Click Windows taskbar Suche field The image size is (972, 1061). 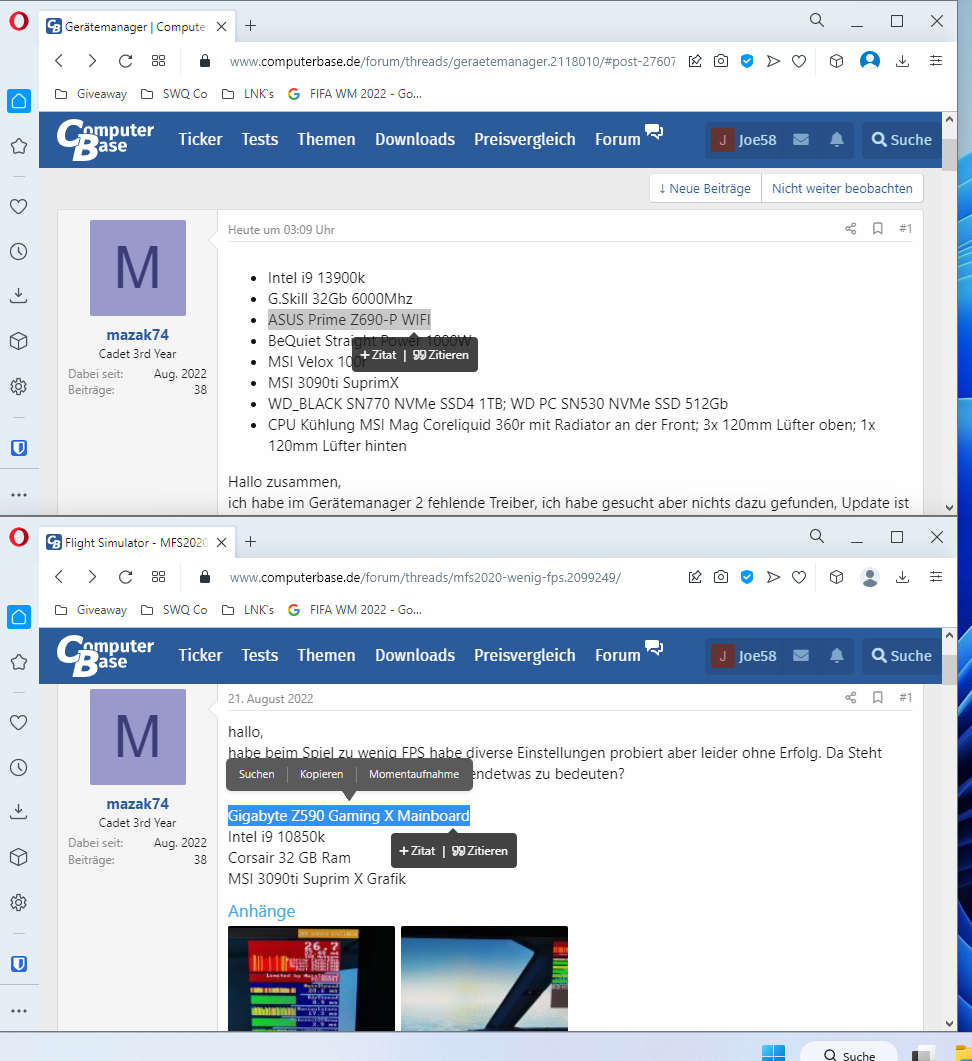[x=849, y=1054]
